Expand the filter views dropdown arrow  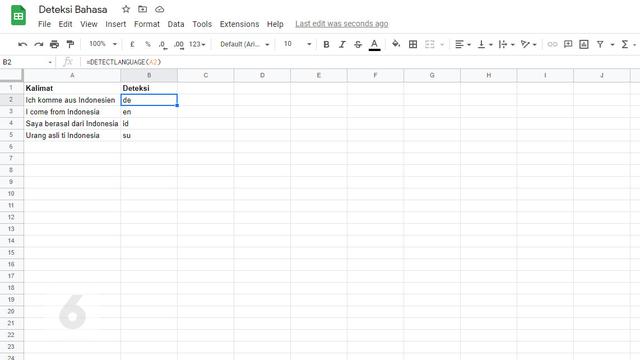tap(612, 44)
